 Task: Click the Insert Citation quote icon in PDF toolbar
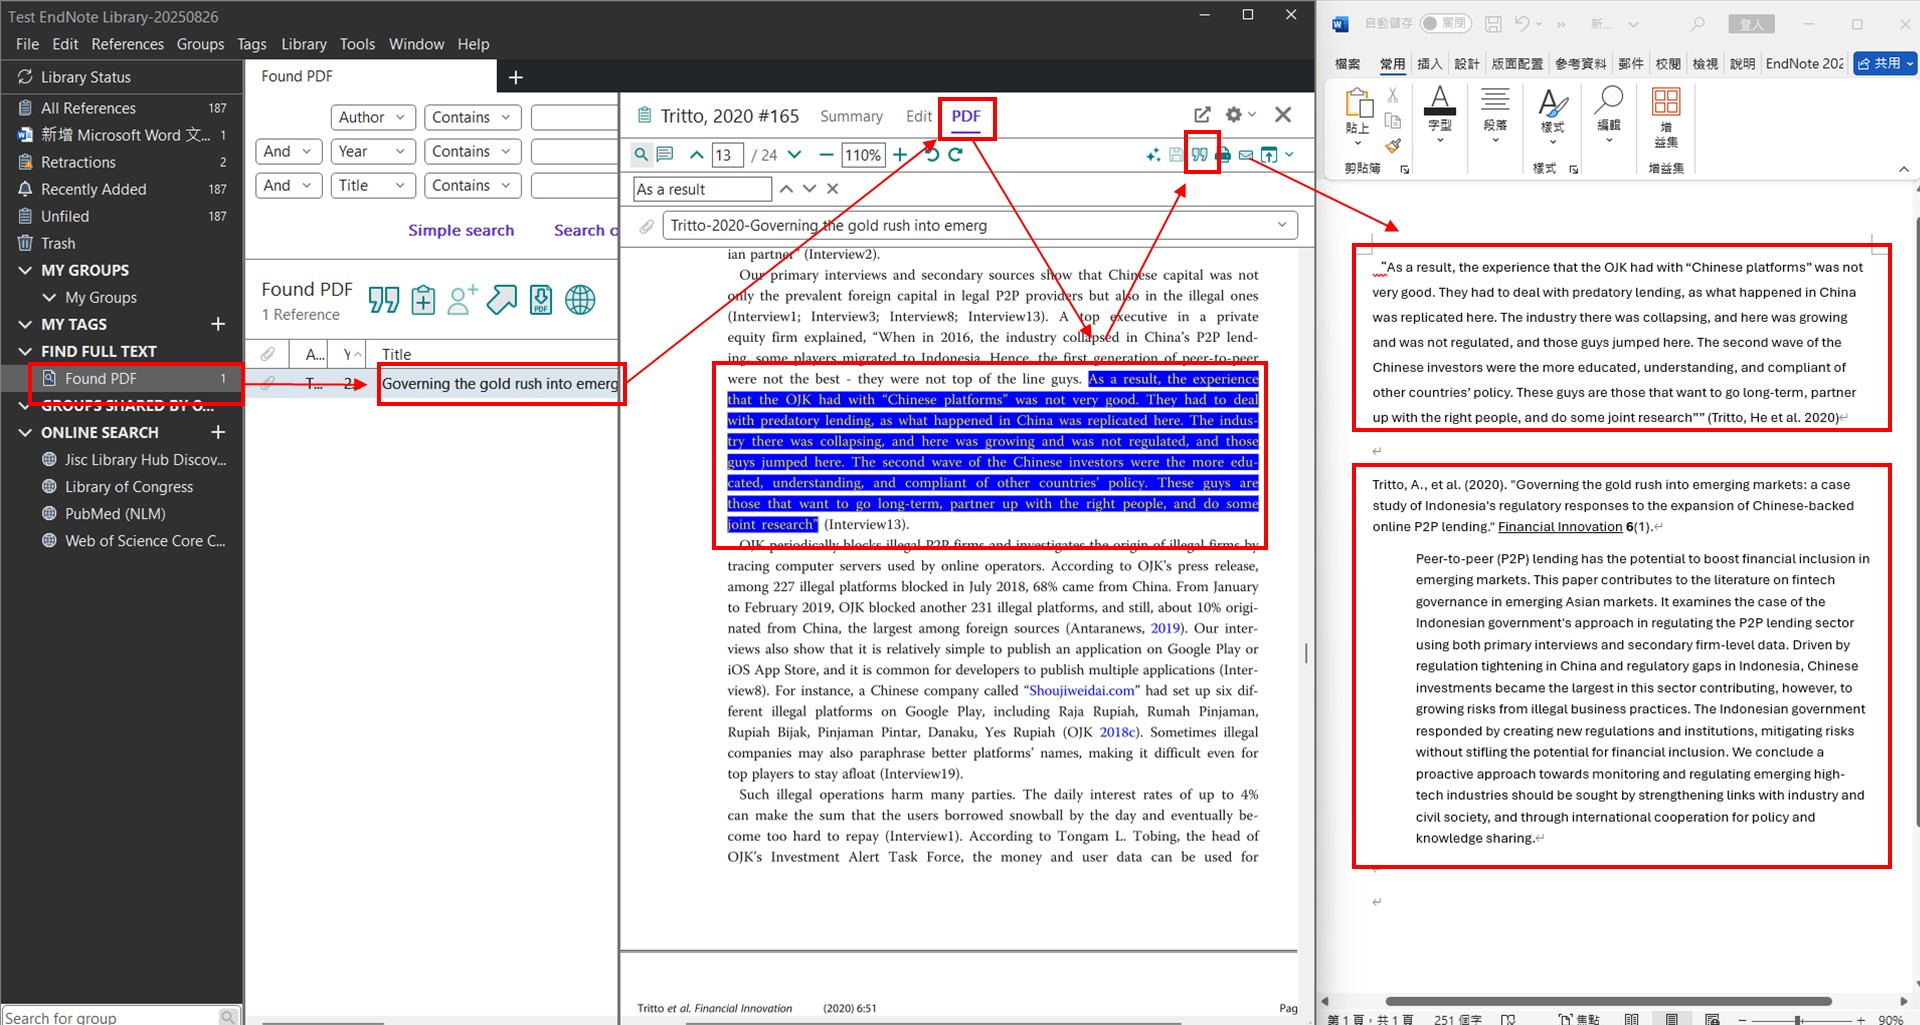[x=1199, y=155]
